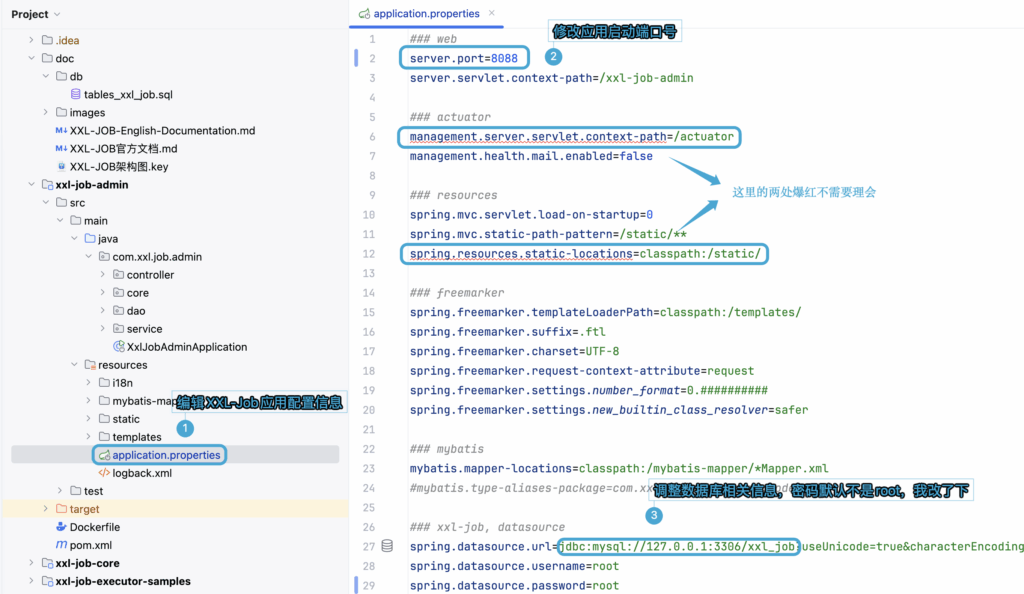Image resolution: width=1024 pixels, height=594 pixels.
Task: Click the pom.xml Maven file icon
Action: coord(61,545)
